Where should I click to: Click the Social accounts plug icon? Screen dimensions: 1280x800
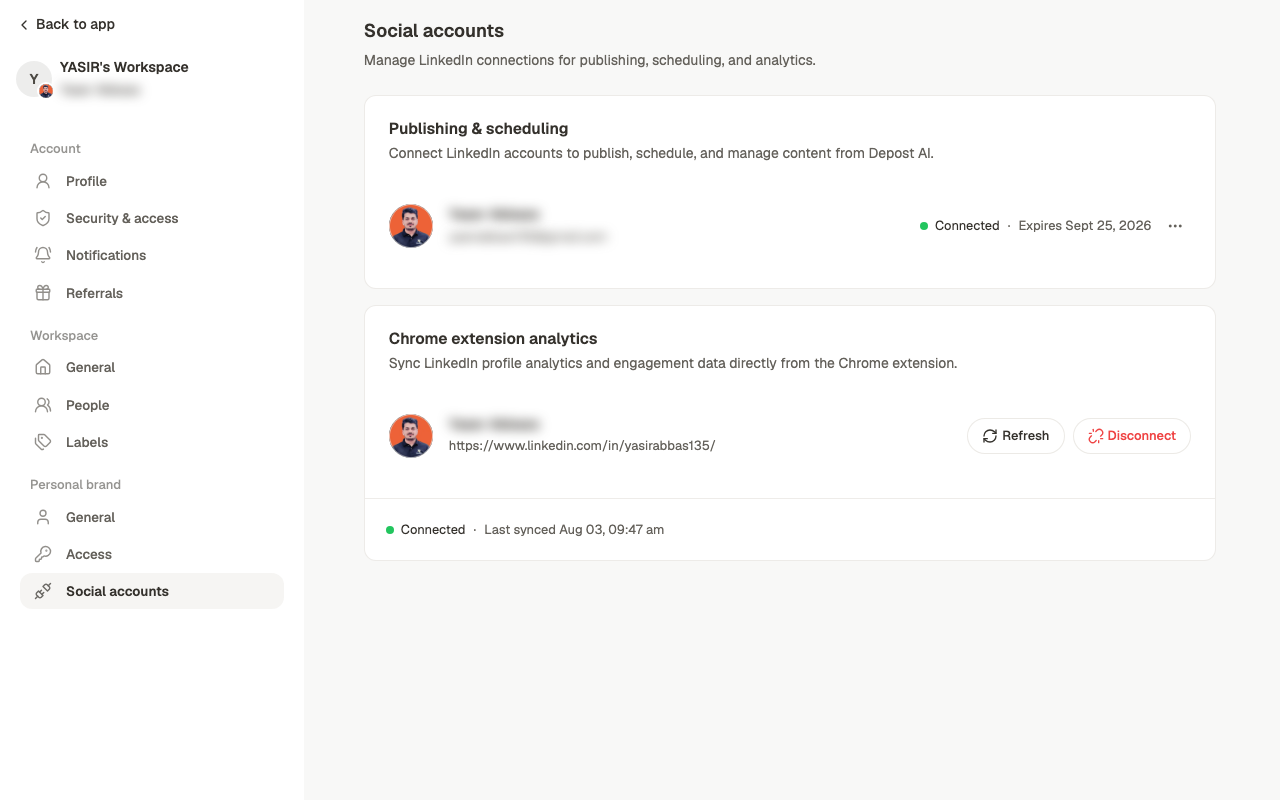coord(43,591)
